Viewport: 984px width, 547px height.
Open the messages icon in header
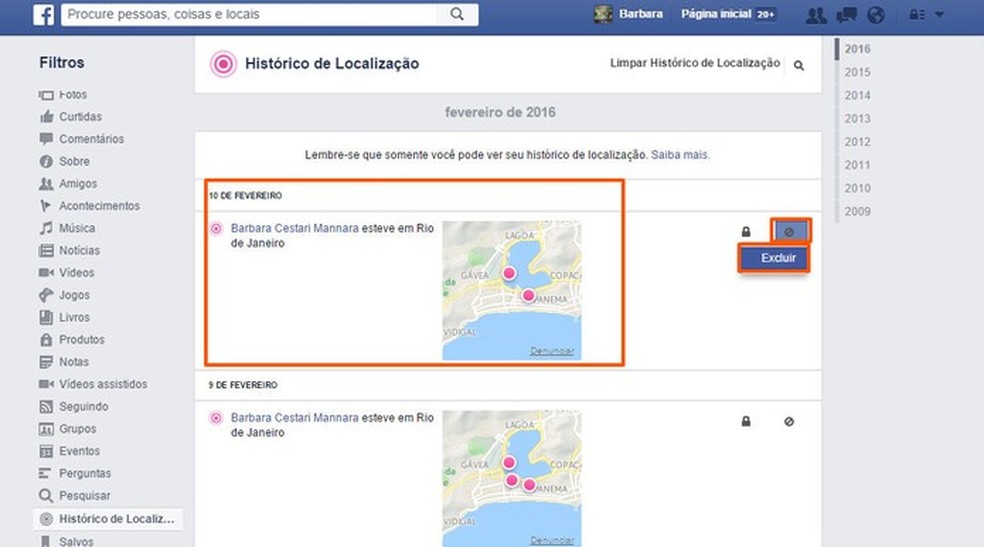(x=847, y=14)
